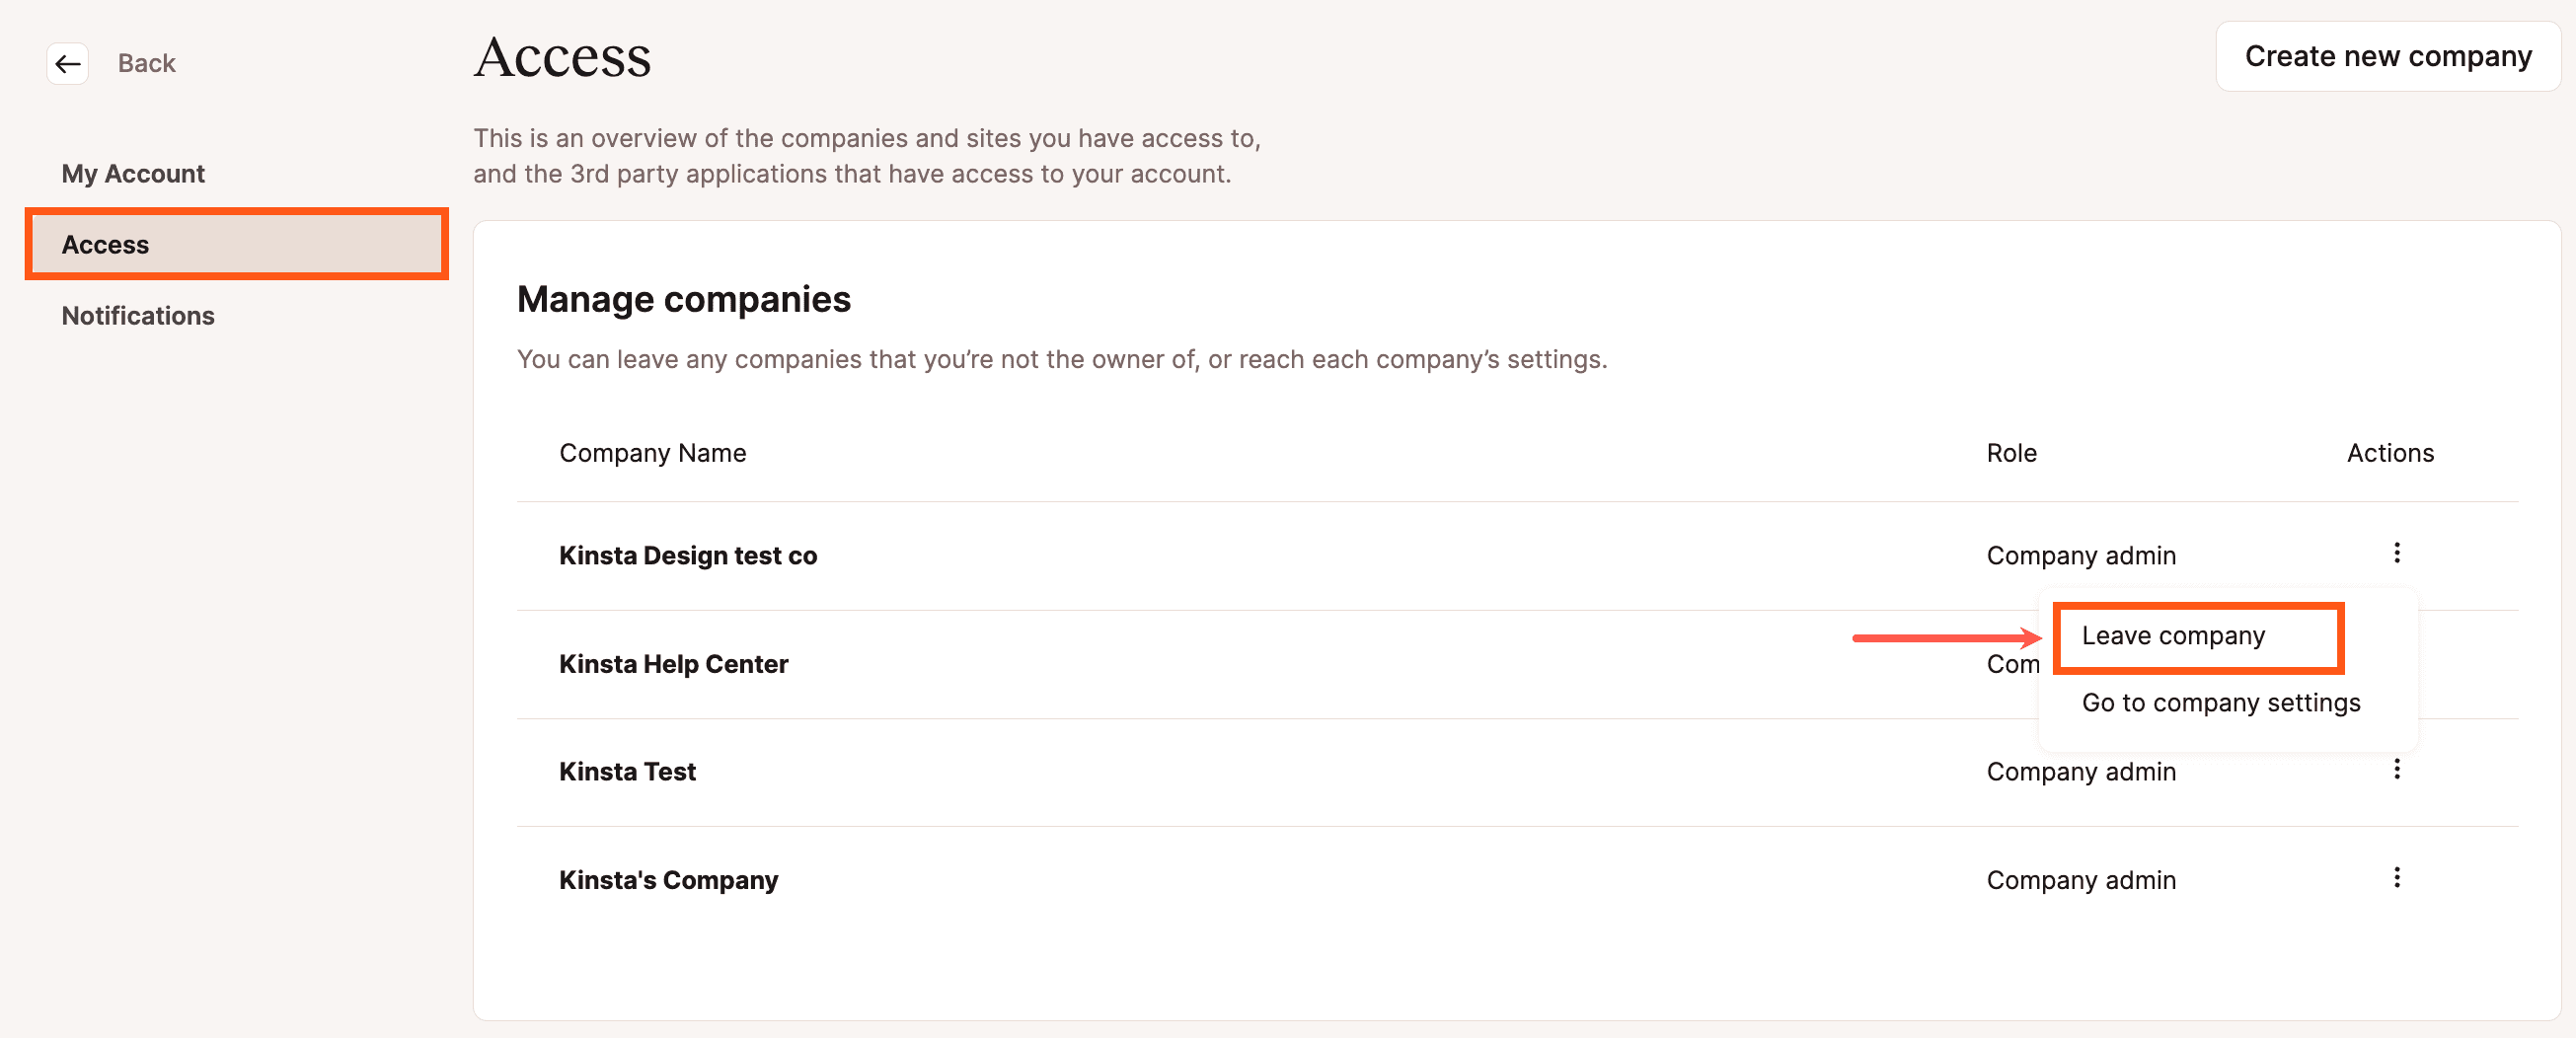Go to My Account section

[x=133, y=174]
